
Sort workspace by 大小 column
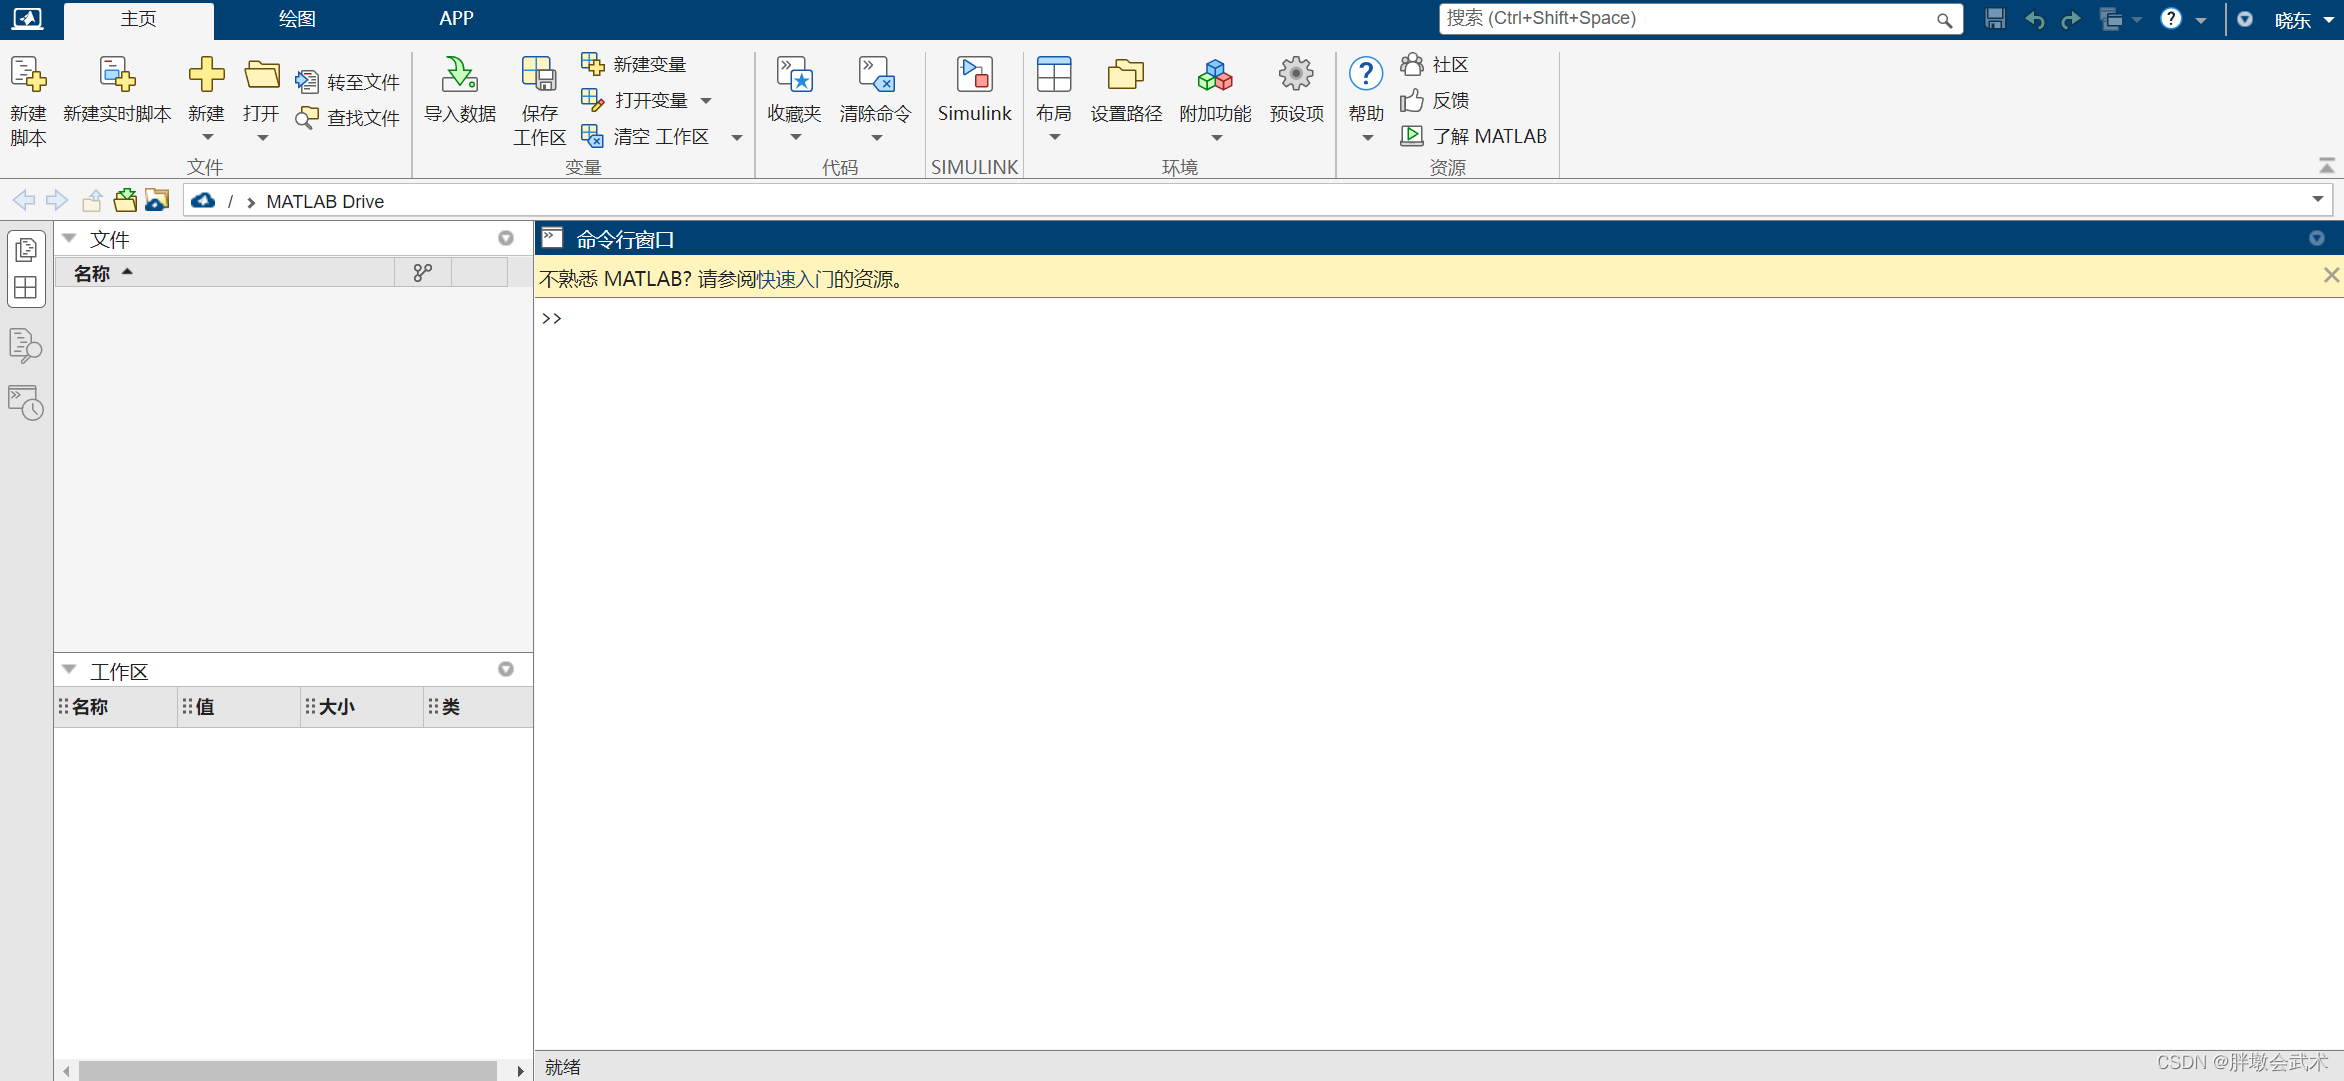(x=362, y=707)
